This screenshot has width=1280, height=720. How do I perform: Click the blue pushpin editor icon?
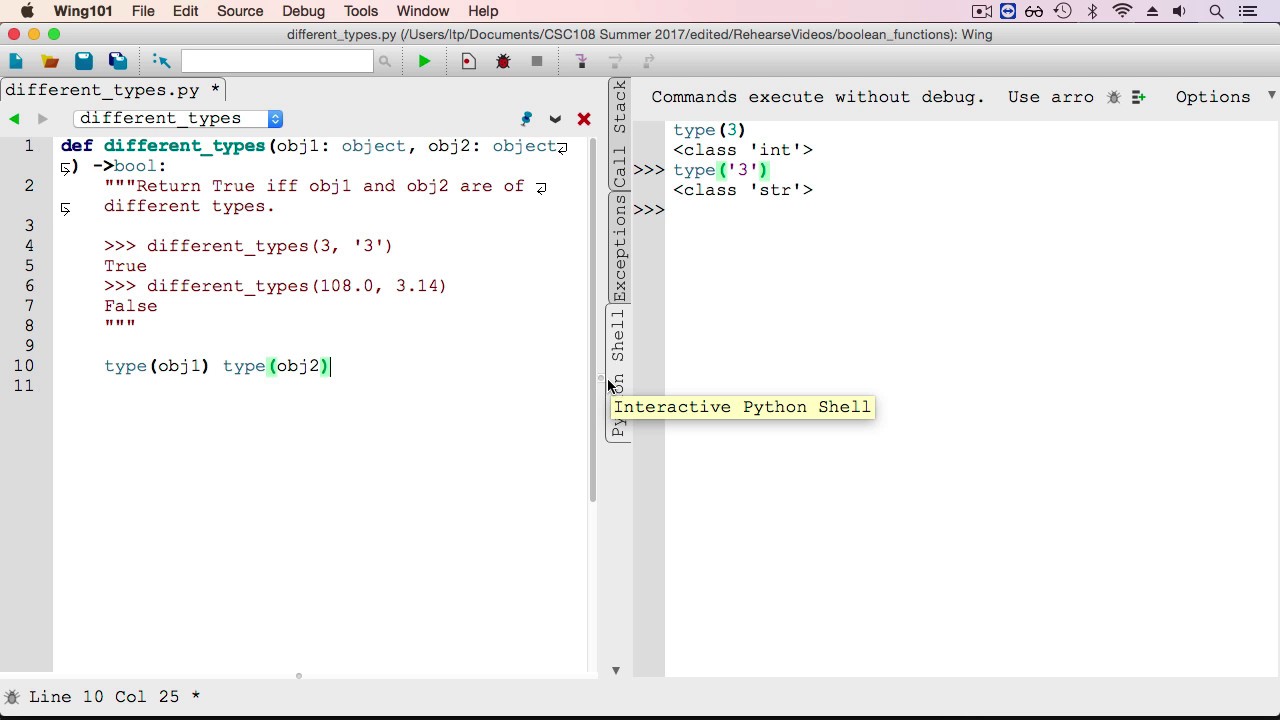coord(527,118)
